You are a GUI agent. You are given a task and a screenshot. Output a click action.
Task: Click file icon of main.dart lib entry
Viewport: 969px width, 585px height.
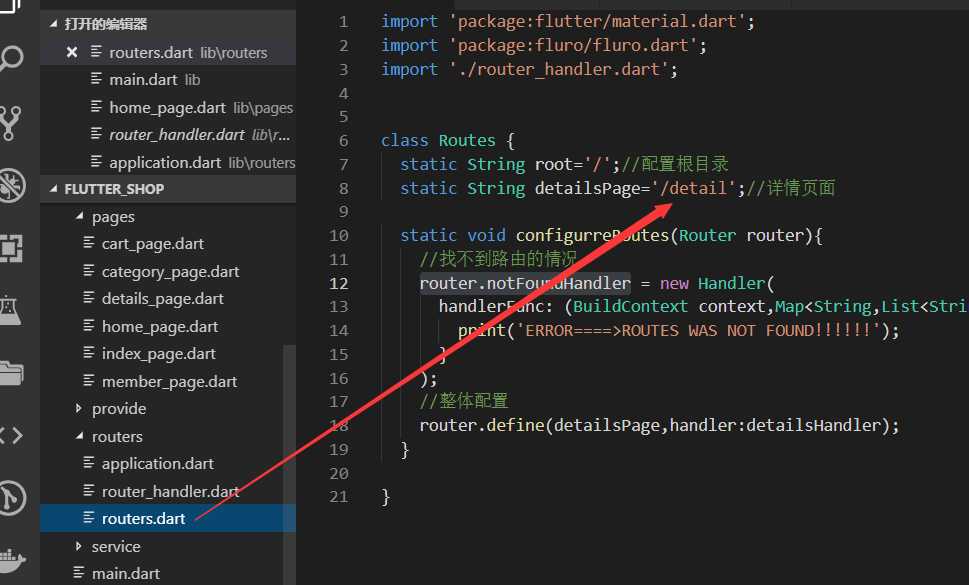[96, 79]
